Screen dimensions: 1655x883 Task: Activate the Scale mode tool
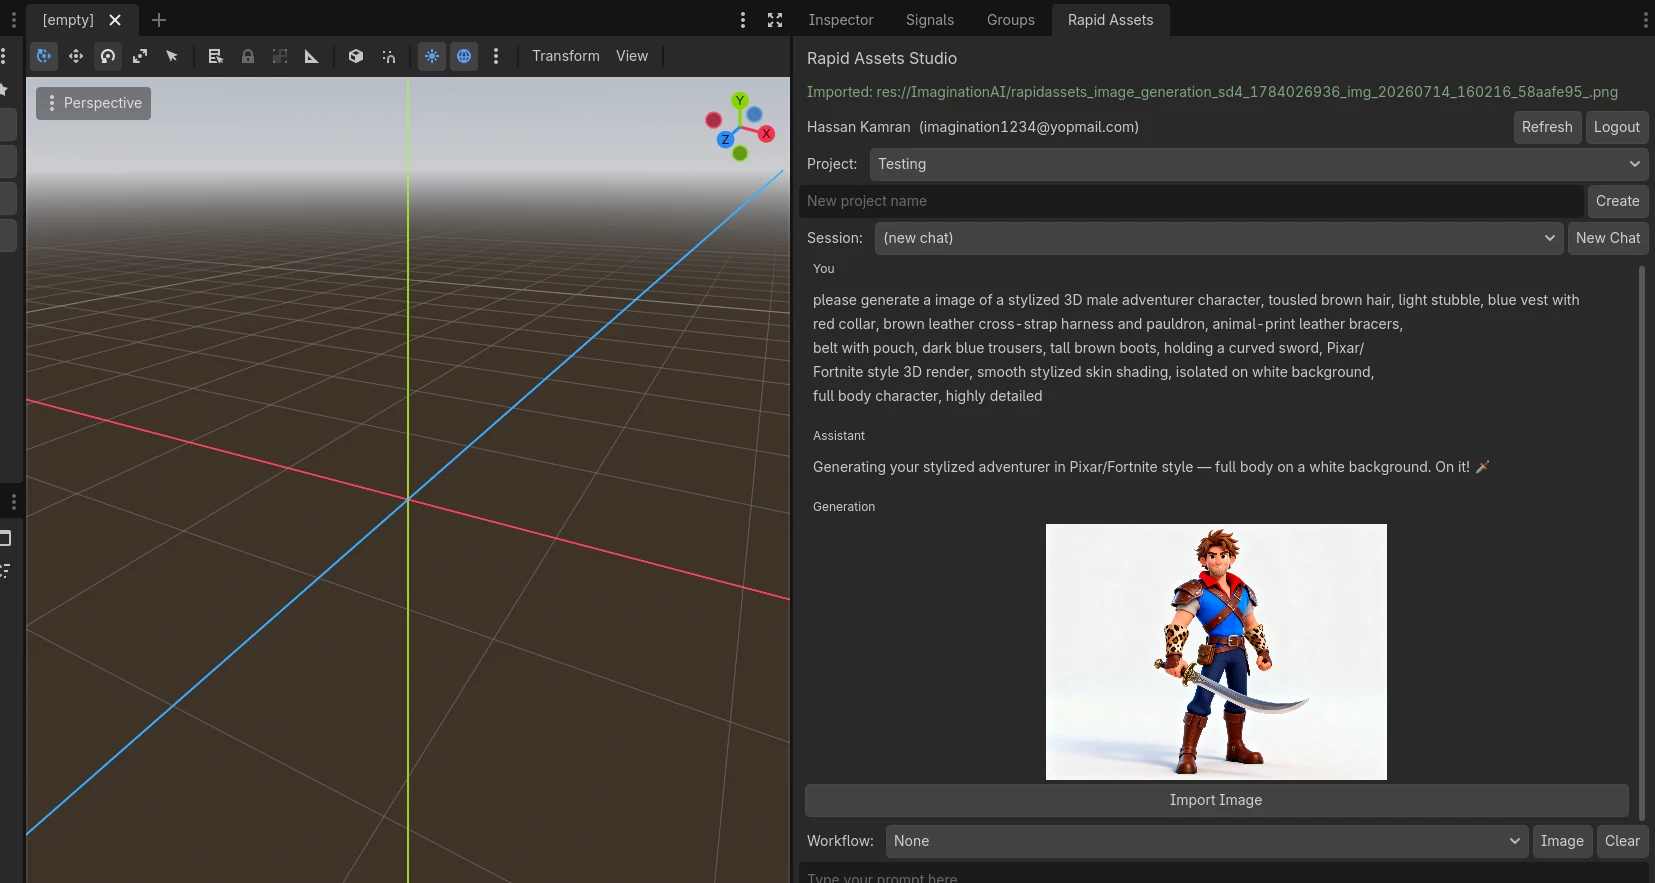pos(140,56)
